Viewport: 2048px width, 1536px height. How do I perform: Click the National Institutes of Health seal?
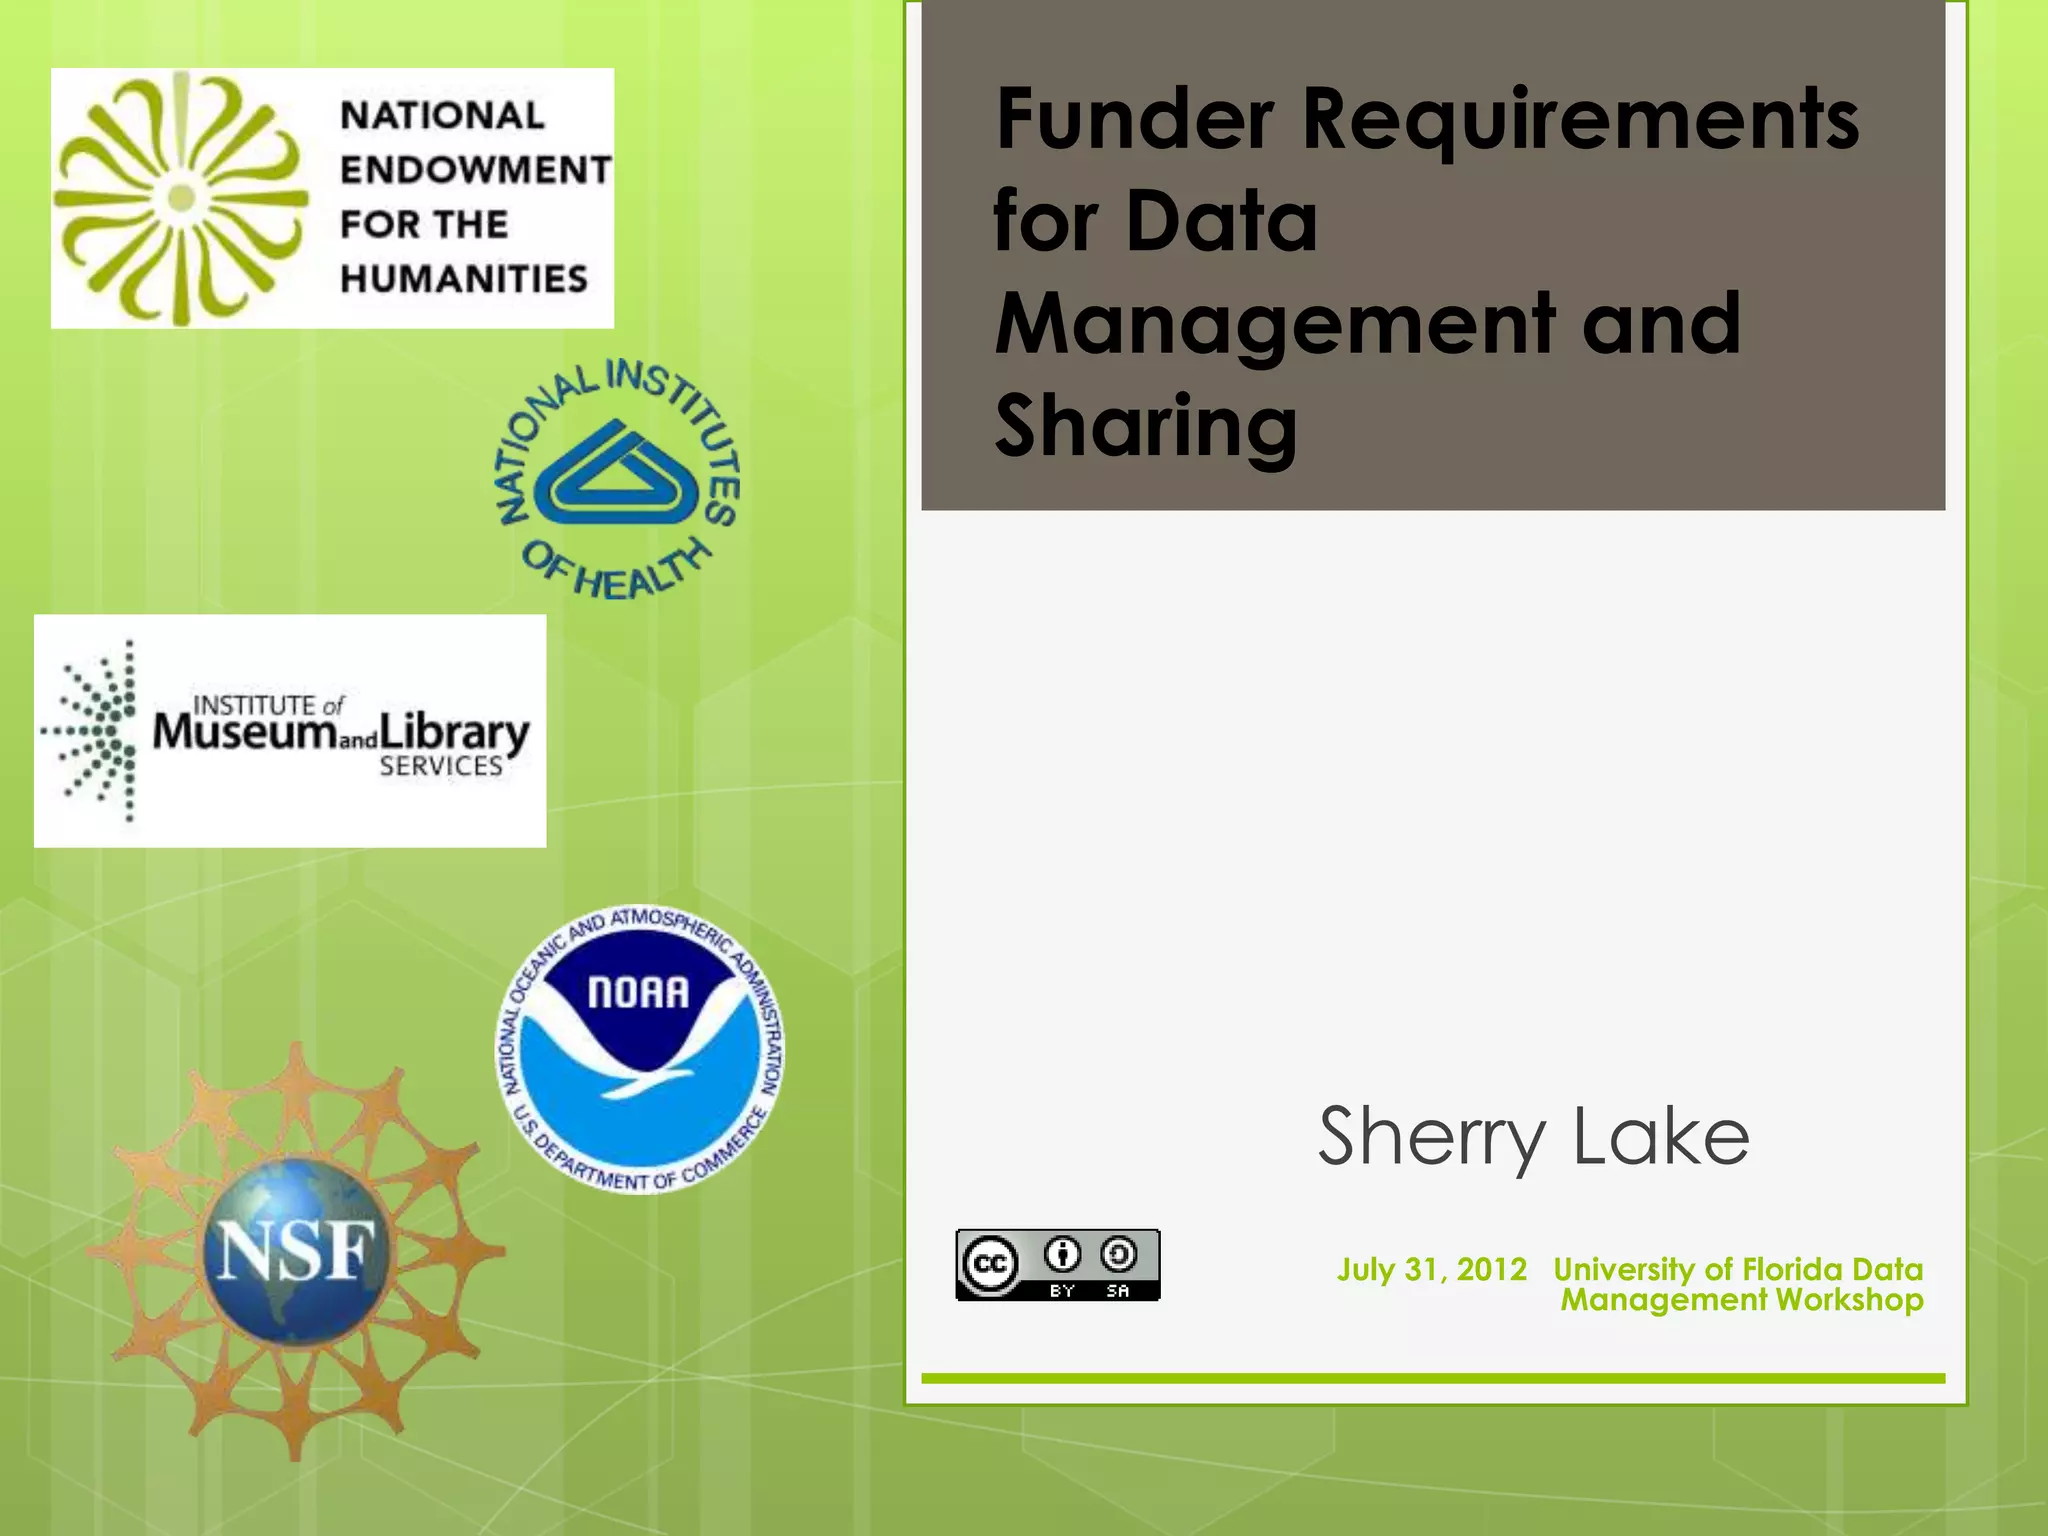pyautogui.click(x=619, y=479)
